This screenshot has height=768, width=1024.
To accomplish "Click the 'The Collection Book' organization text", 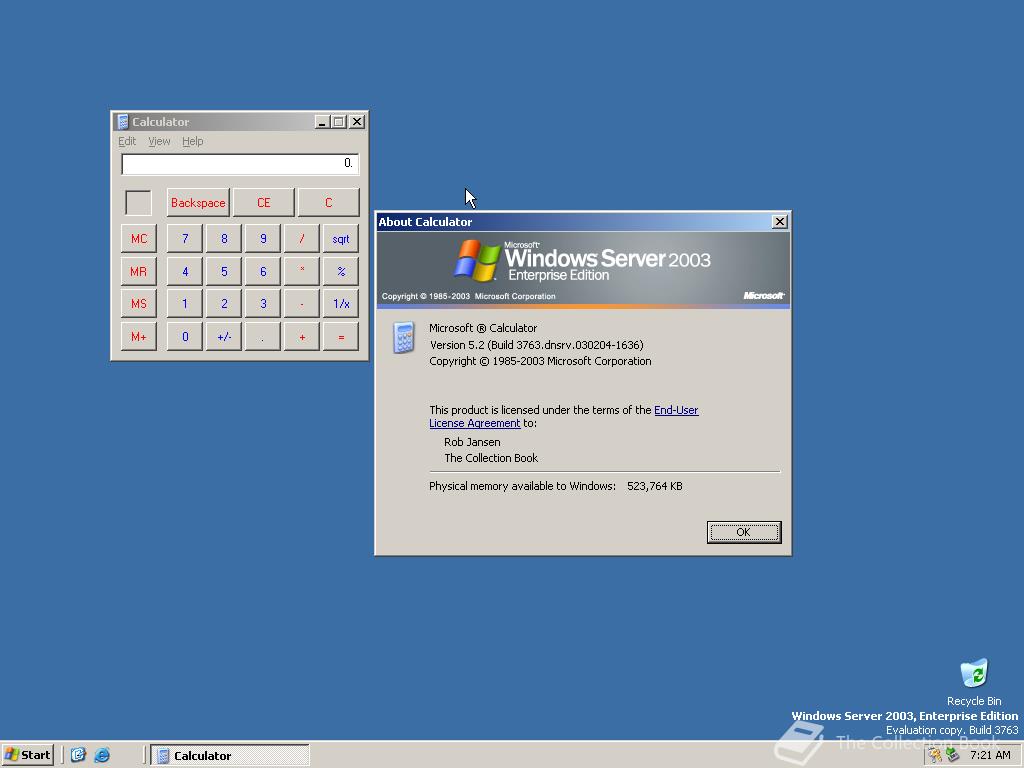I will tap(491, 458).
